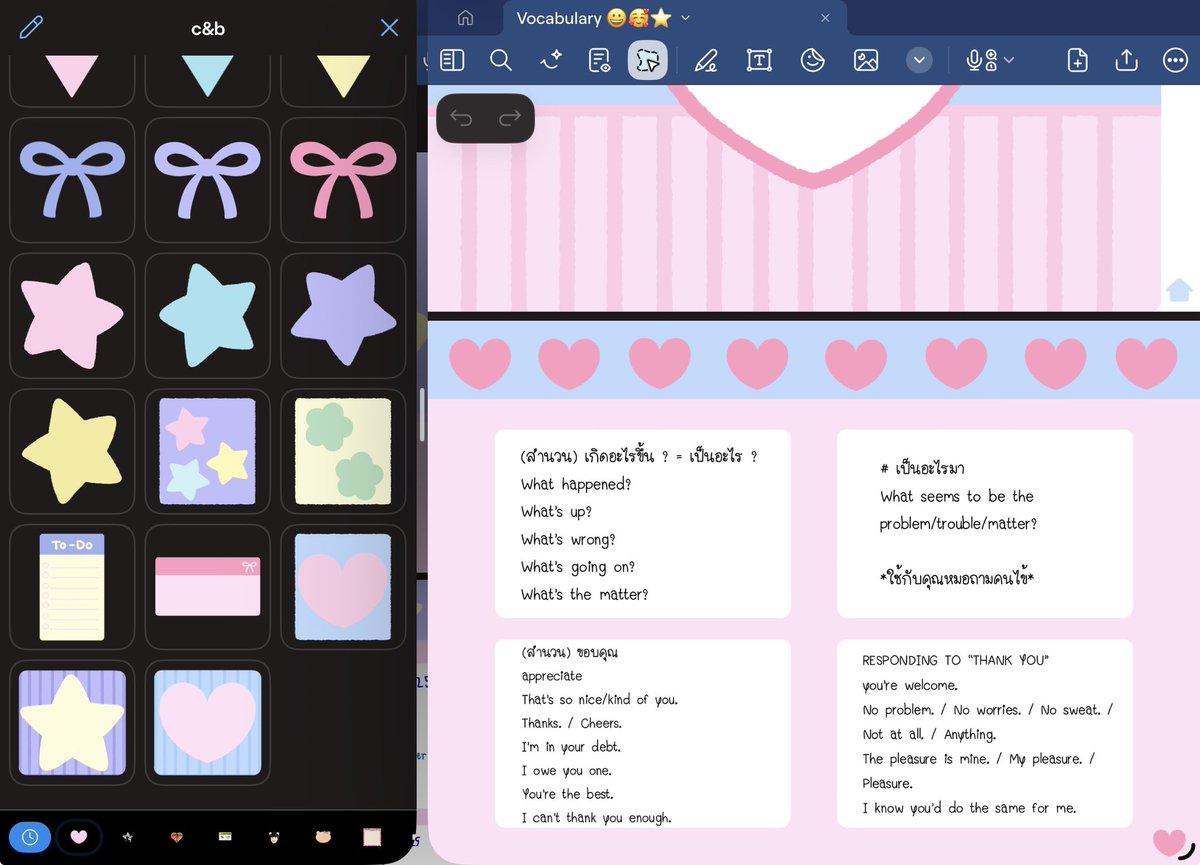
Task: Select the yellow card sticker collection tab
Action: pyautogui.click(x=225, y=837)
